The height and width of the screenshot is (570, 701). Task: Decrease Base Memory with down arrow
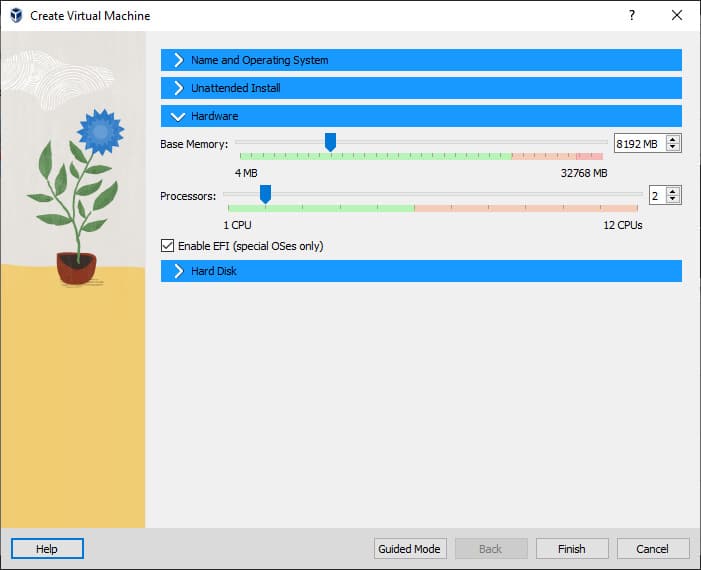[x=673, y=148]
